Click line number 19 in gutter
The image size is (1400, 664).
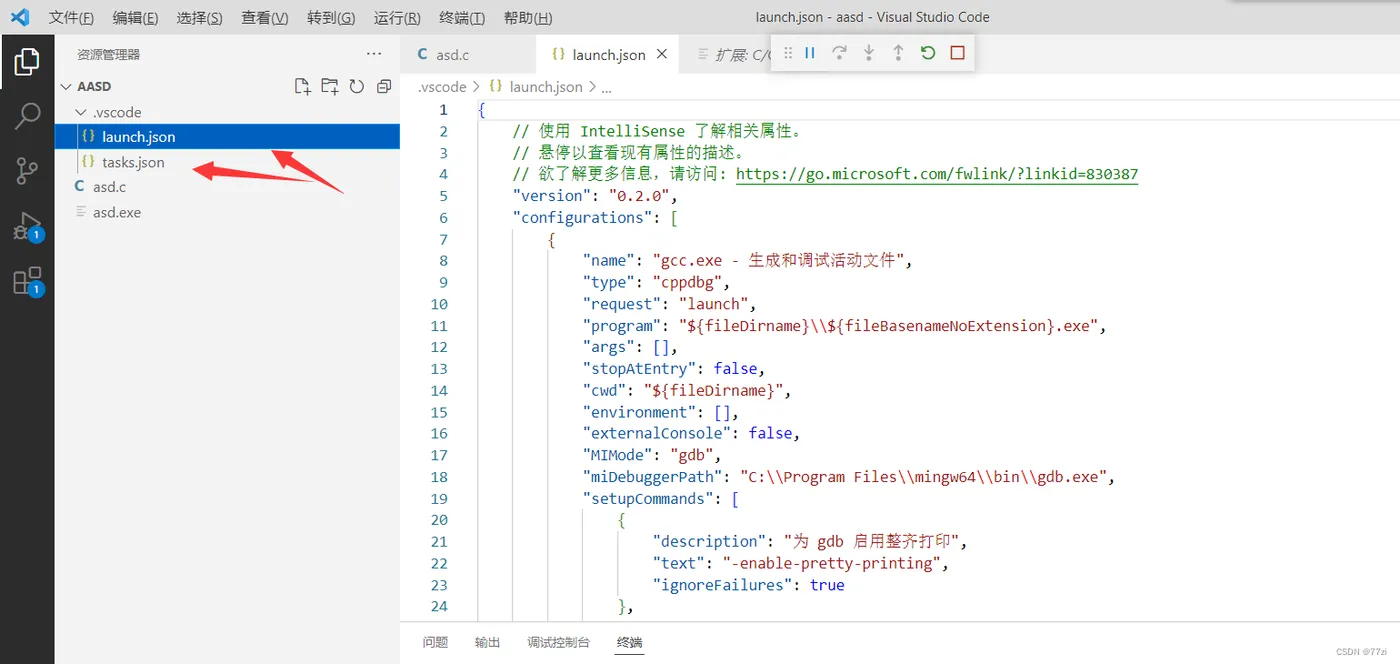439,498
